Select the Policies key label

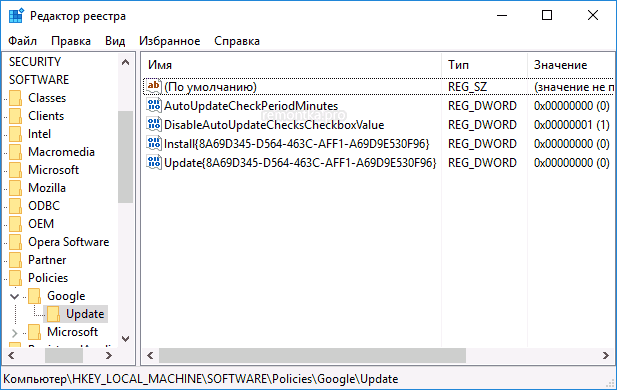(48, 278)
